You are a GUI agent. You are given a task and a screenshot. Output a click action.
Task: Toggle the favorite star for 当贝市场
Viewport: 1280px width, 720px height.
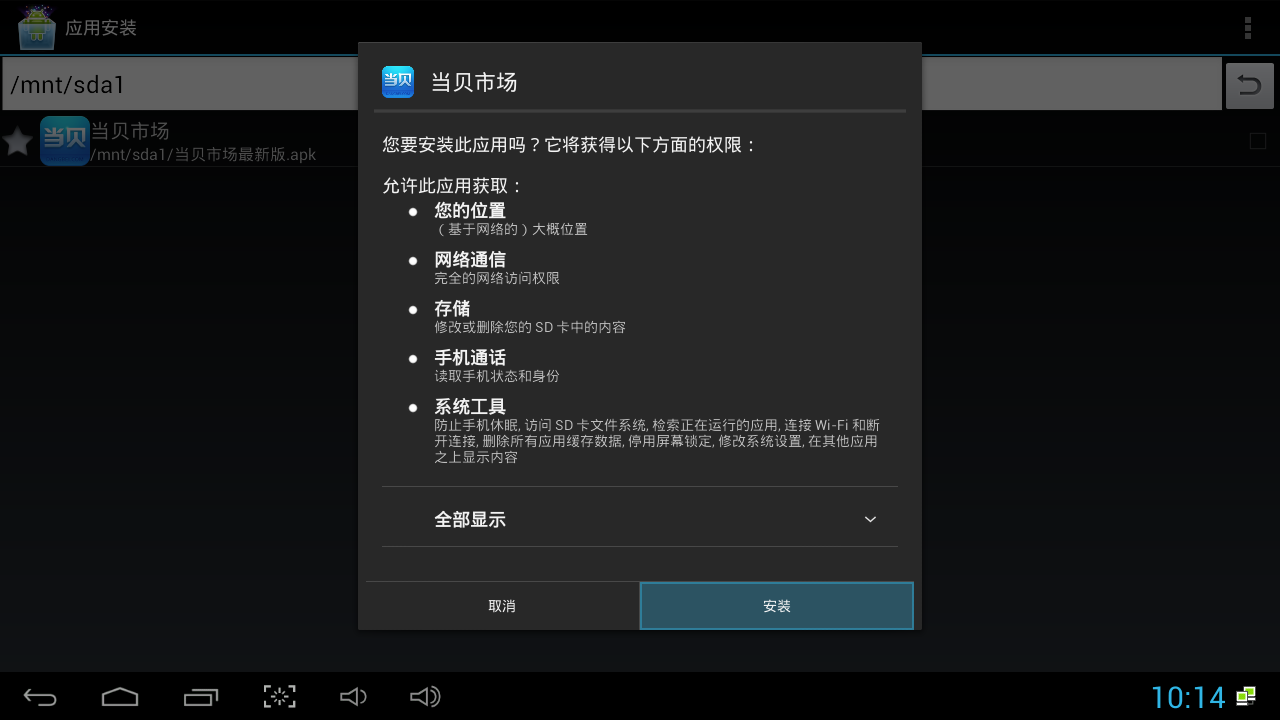18,142
